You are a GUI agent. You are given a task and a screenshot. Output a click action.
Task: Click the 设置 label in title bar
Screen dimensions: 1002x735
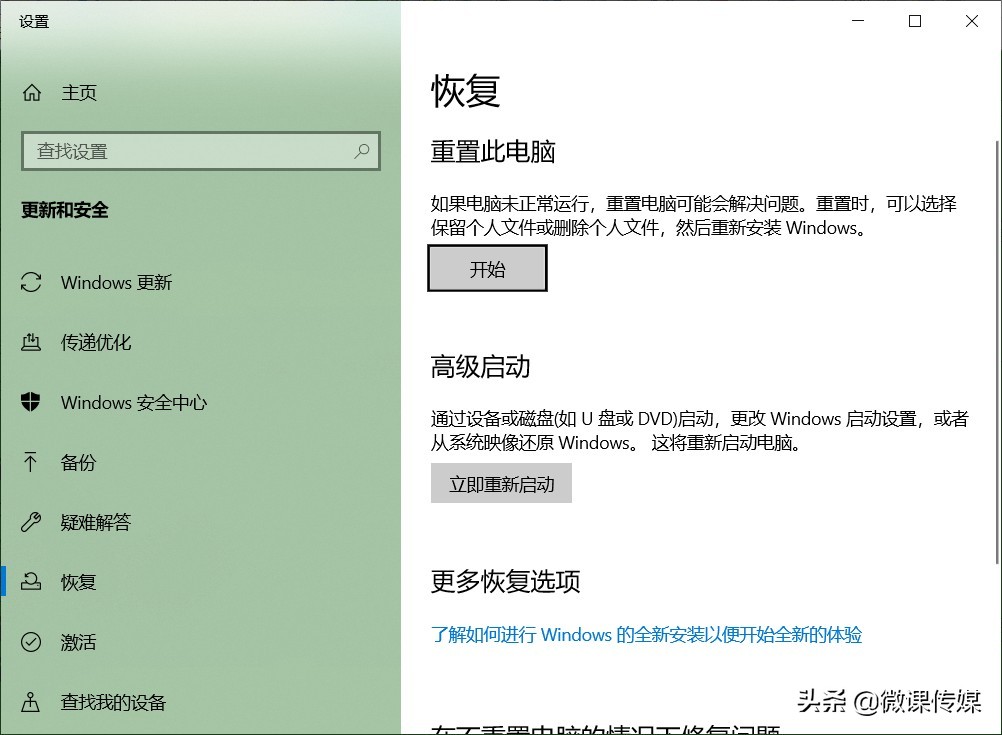pyautogui.click(x=33, y=20)
